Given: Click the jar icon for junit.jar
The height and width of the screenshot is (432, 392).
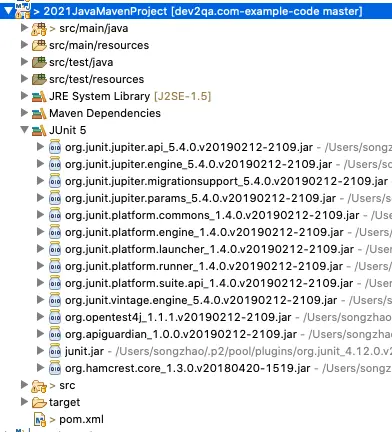Looking at the screenshot, I should click(55, 351).
